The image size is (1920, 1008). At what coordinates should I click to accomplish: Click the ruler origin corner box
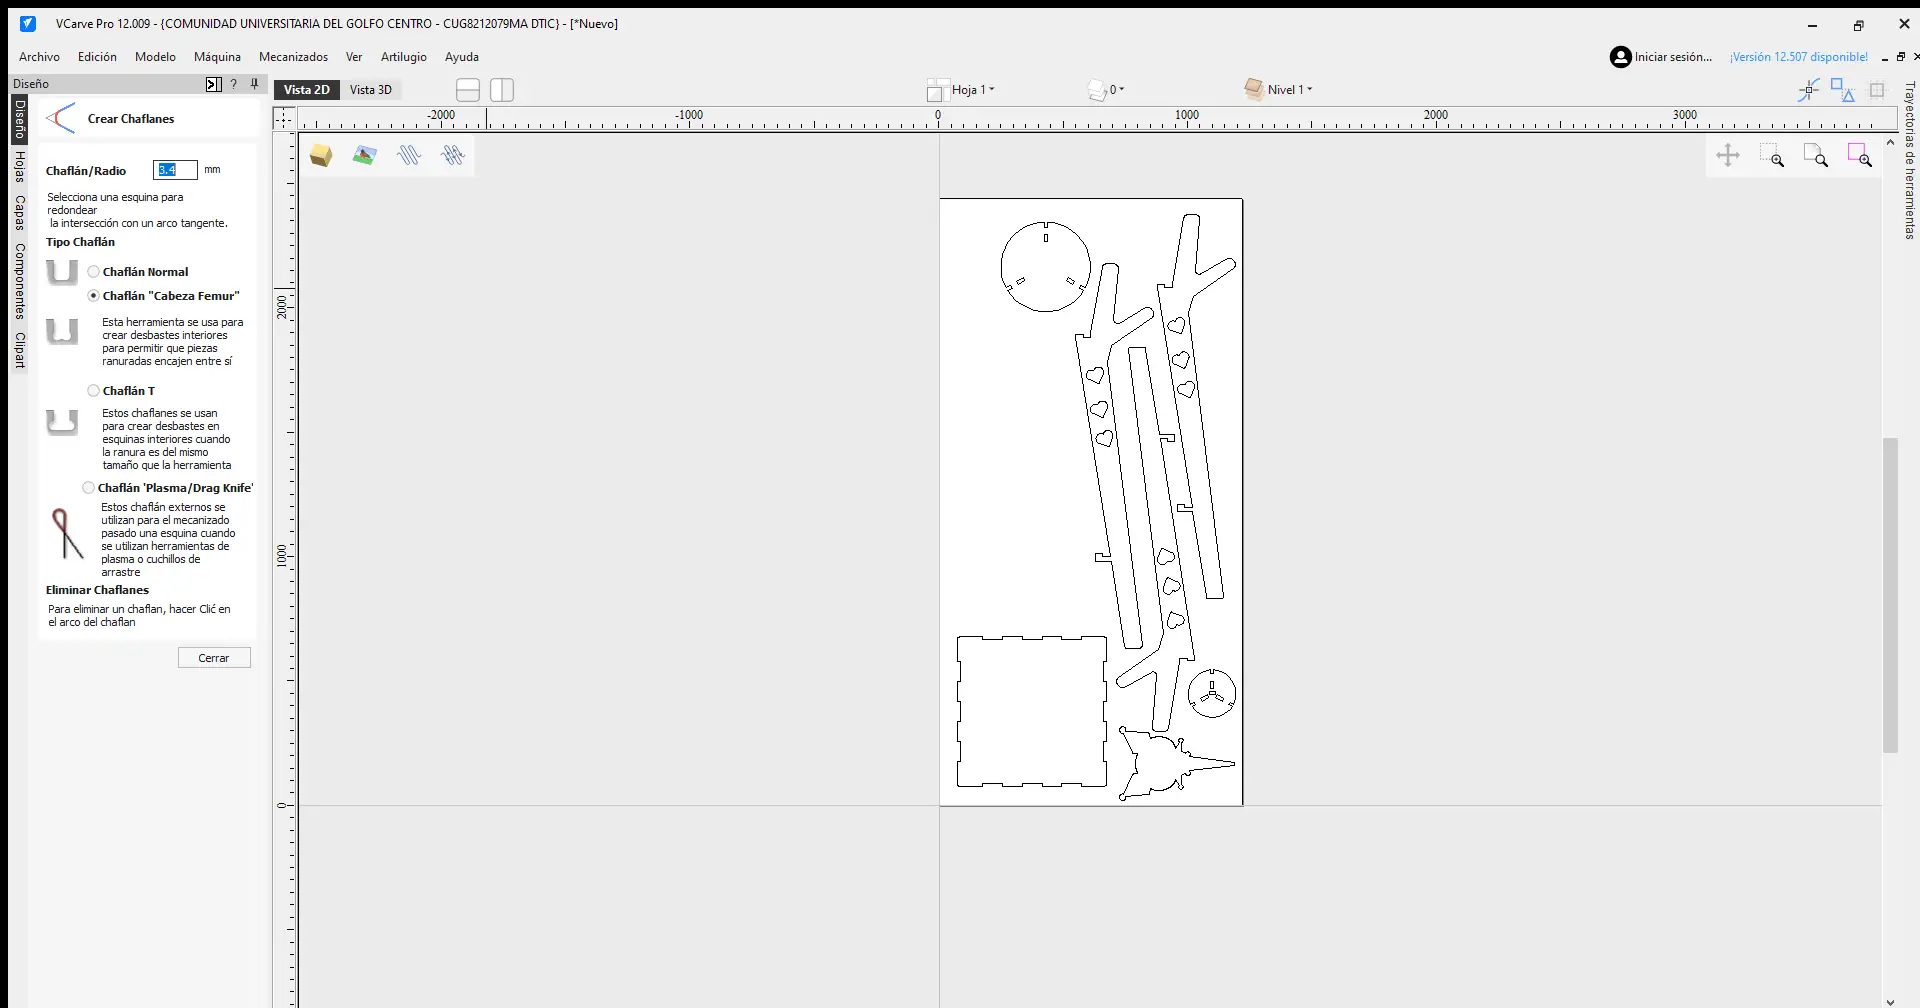[x=285, y=119]
